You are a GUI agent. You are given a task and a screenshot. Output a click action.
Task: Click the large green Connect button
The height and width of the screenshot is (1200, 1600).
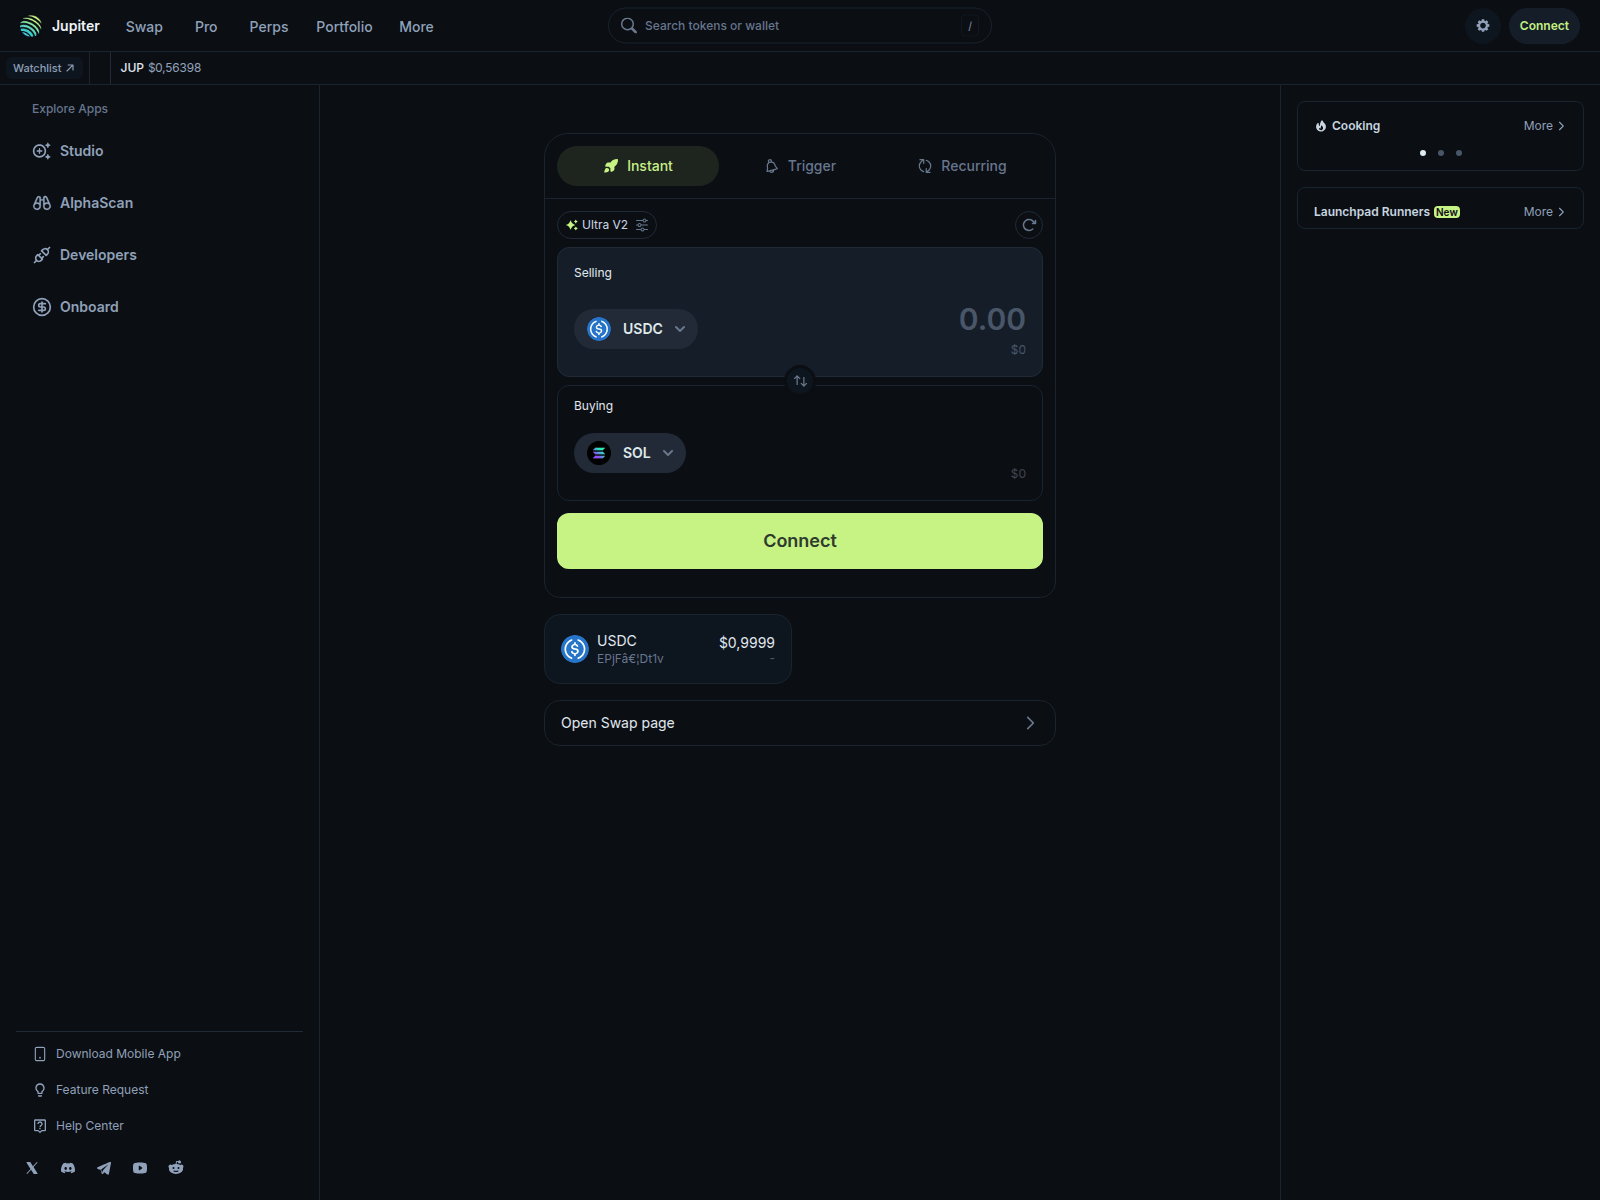pos(800,541)
